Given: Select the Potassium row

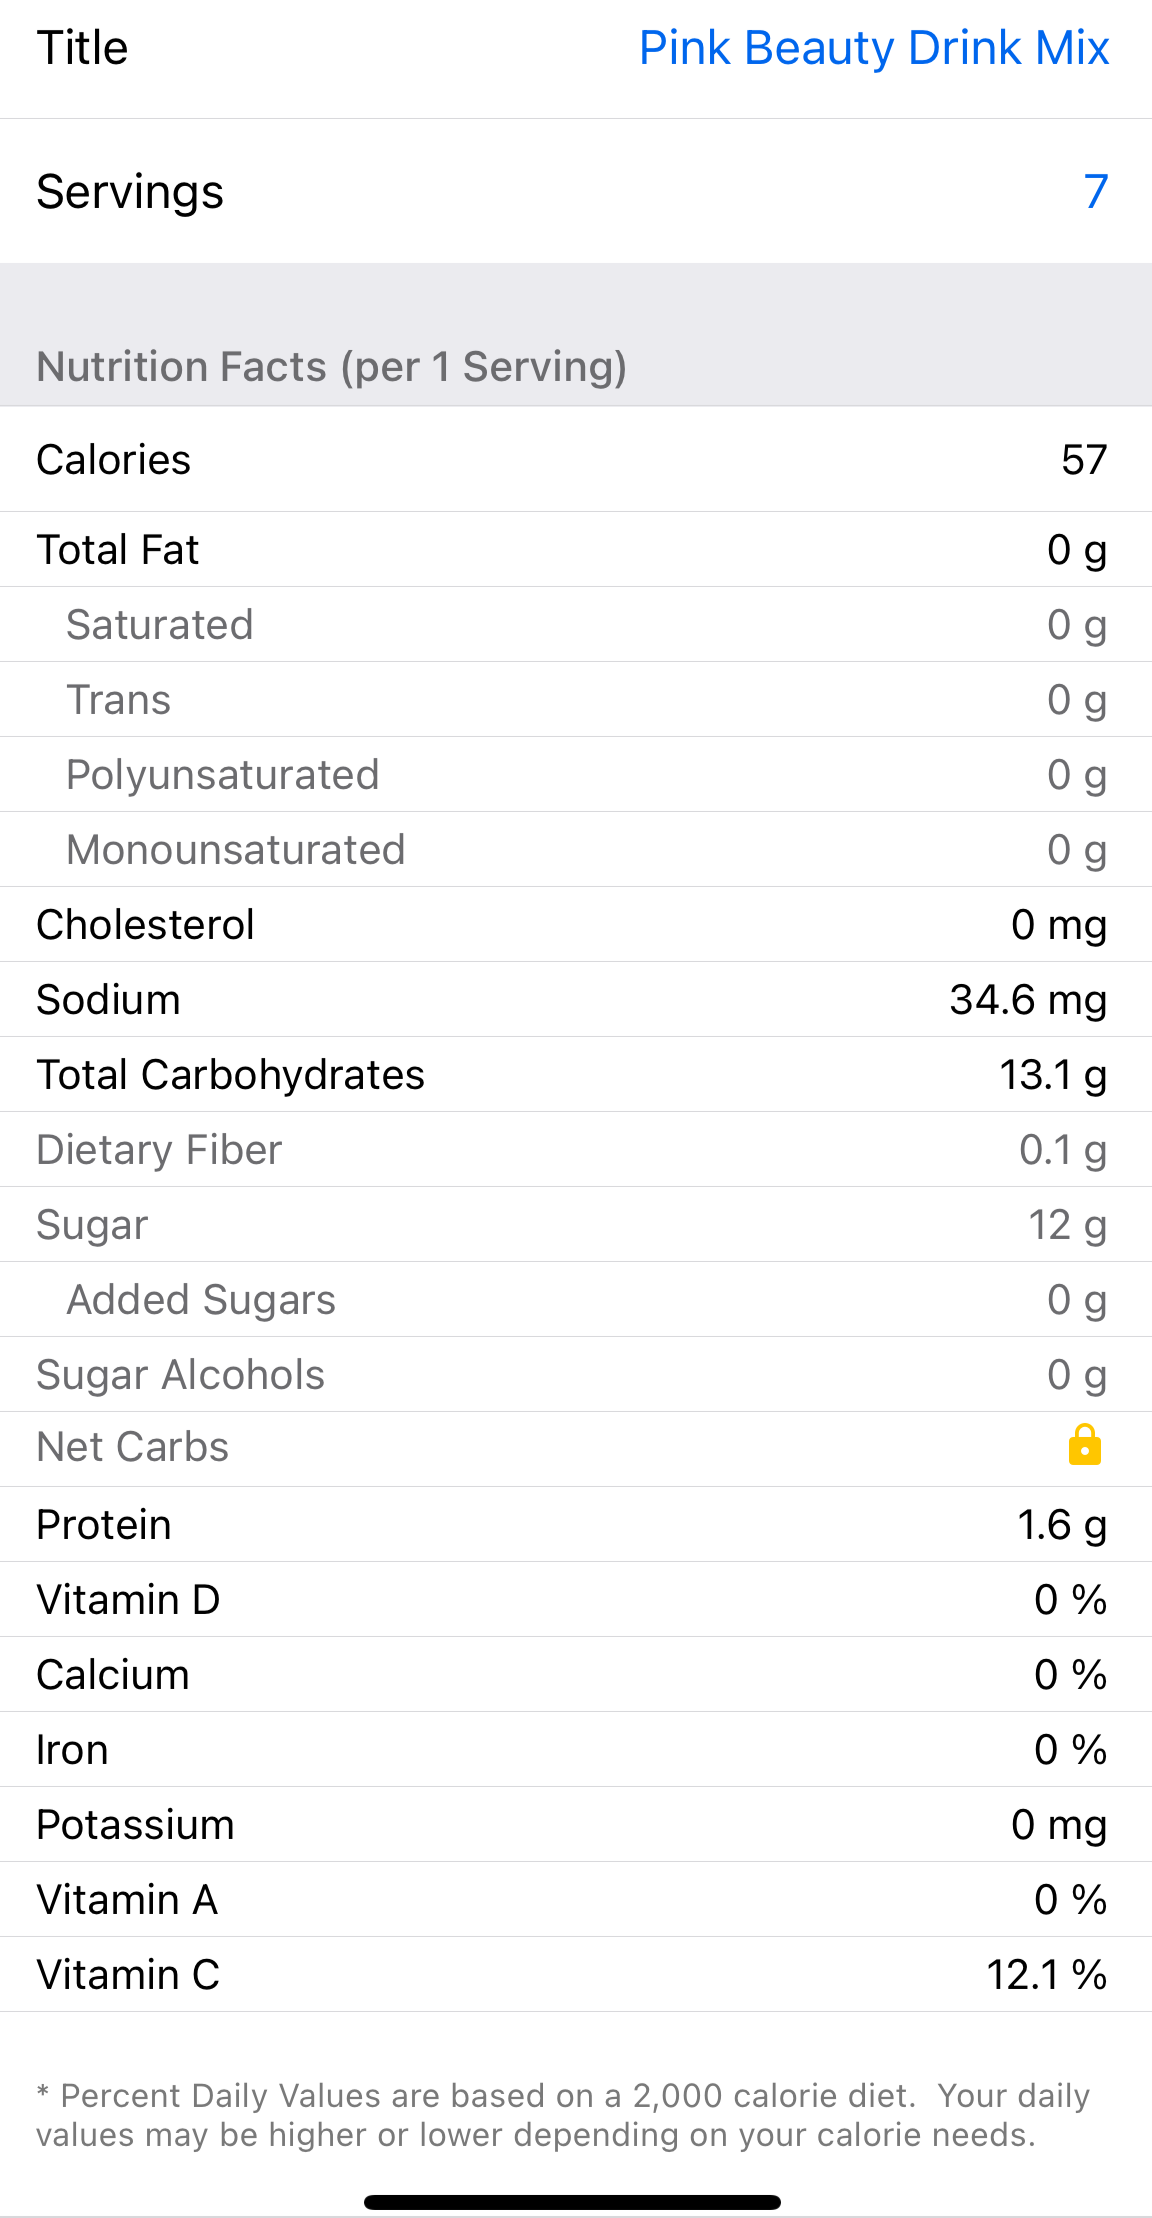Looking at the screenshot, I should coord(576,1825).
